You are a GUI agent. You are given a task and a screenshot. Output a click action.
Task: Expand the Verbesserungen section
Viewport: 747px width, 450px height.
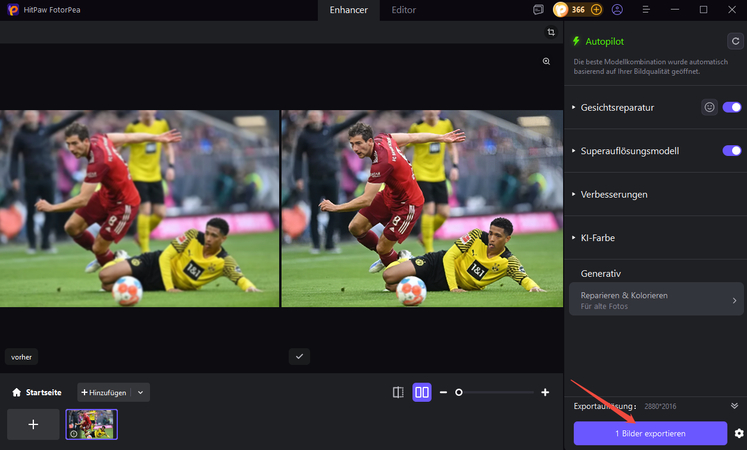coord(614,194)
